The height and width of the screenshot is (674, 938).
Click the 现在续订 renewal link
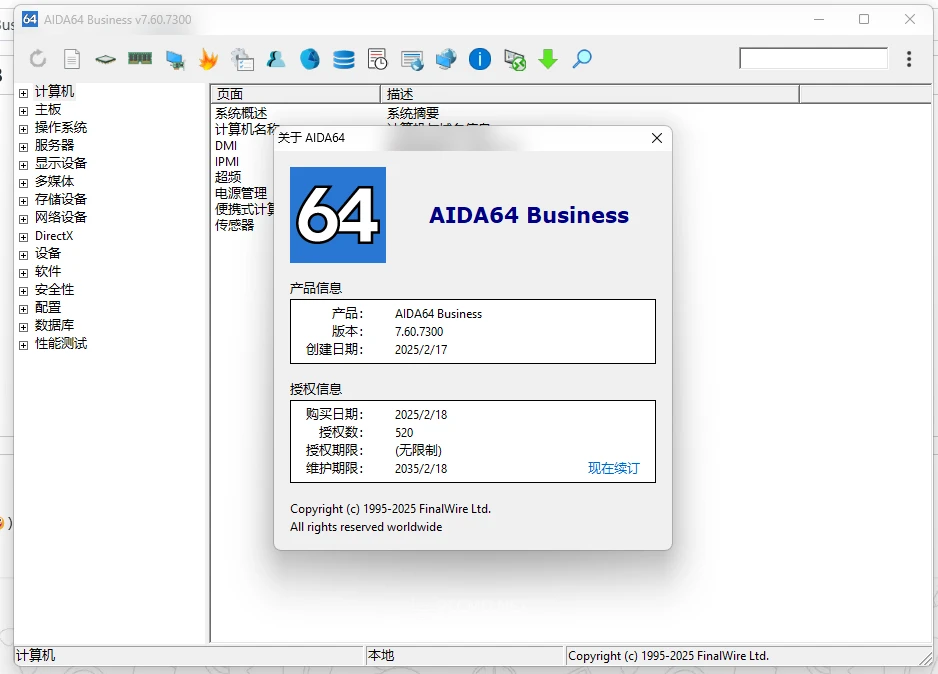tap(614, 468)
